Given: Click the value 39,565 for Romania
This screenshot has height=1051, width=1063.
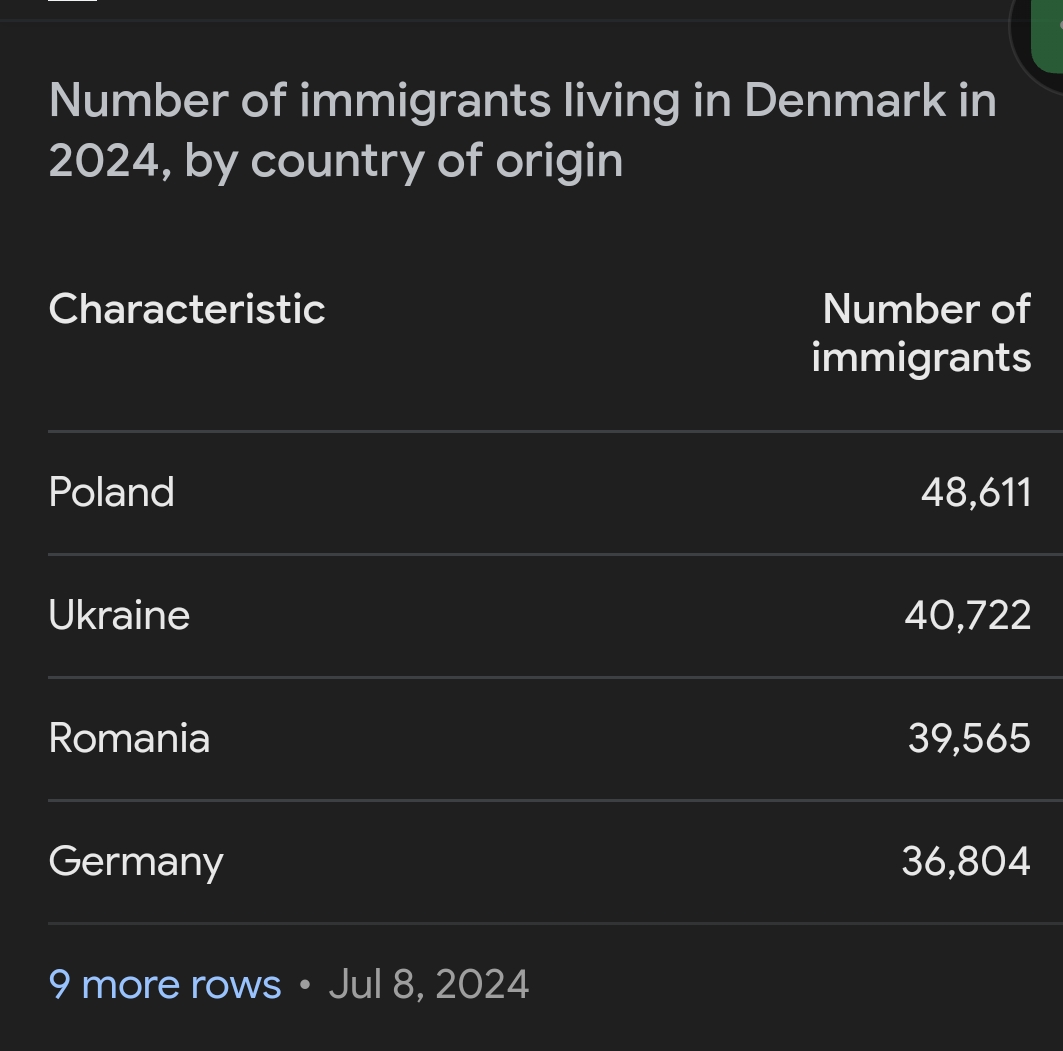Looking at the screenshot, I should pos(969,738).
